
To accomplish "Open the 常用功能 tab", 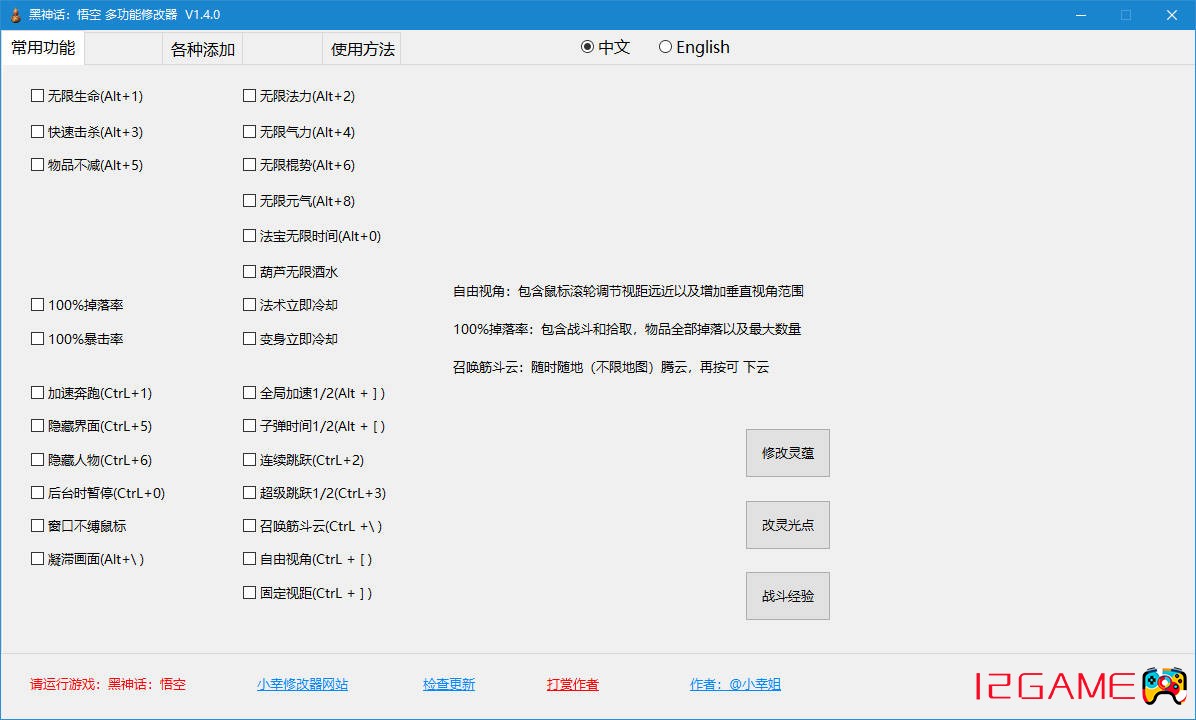I will [43, 47].
